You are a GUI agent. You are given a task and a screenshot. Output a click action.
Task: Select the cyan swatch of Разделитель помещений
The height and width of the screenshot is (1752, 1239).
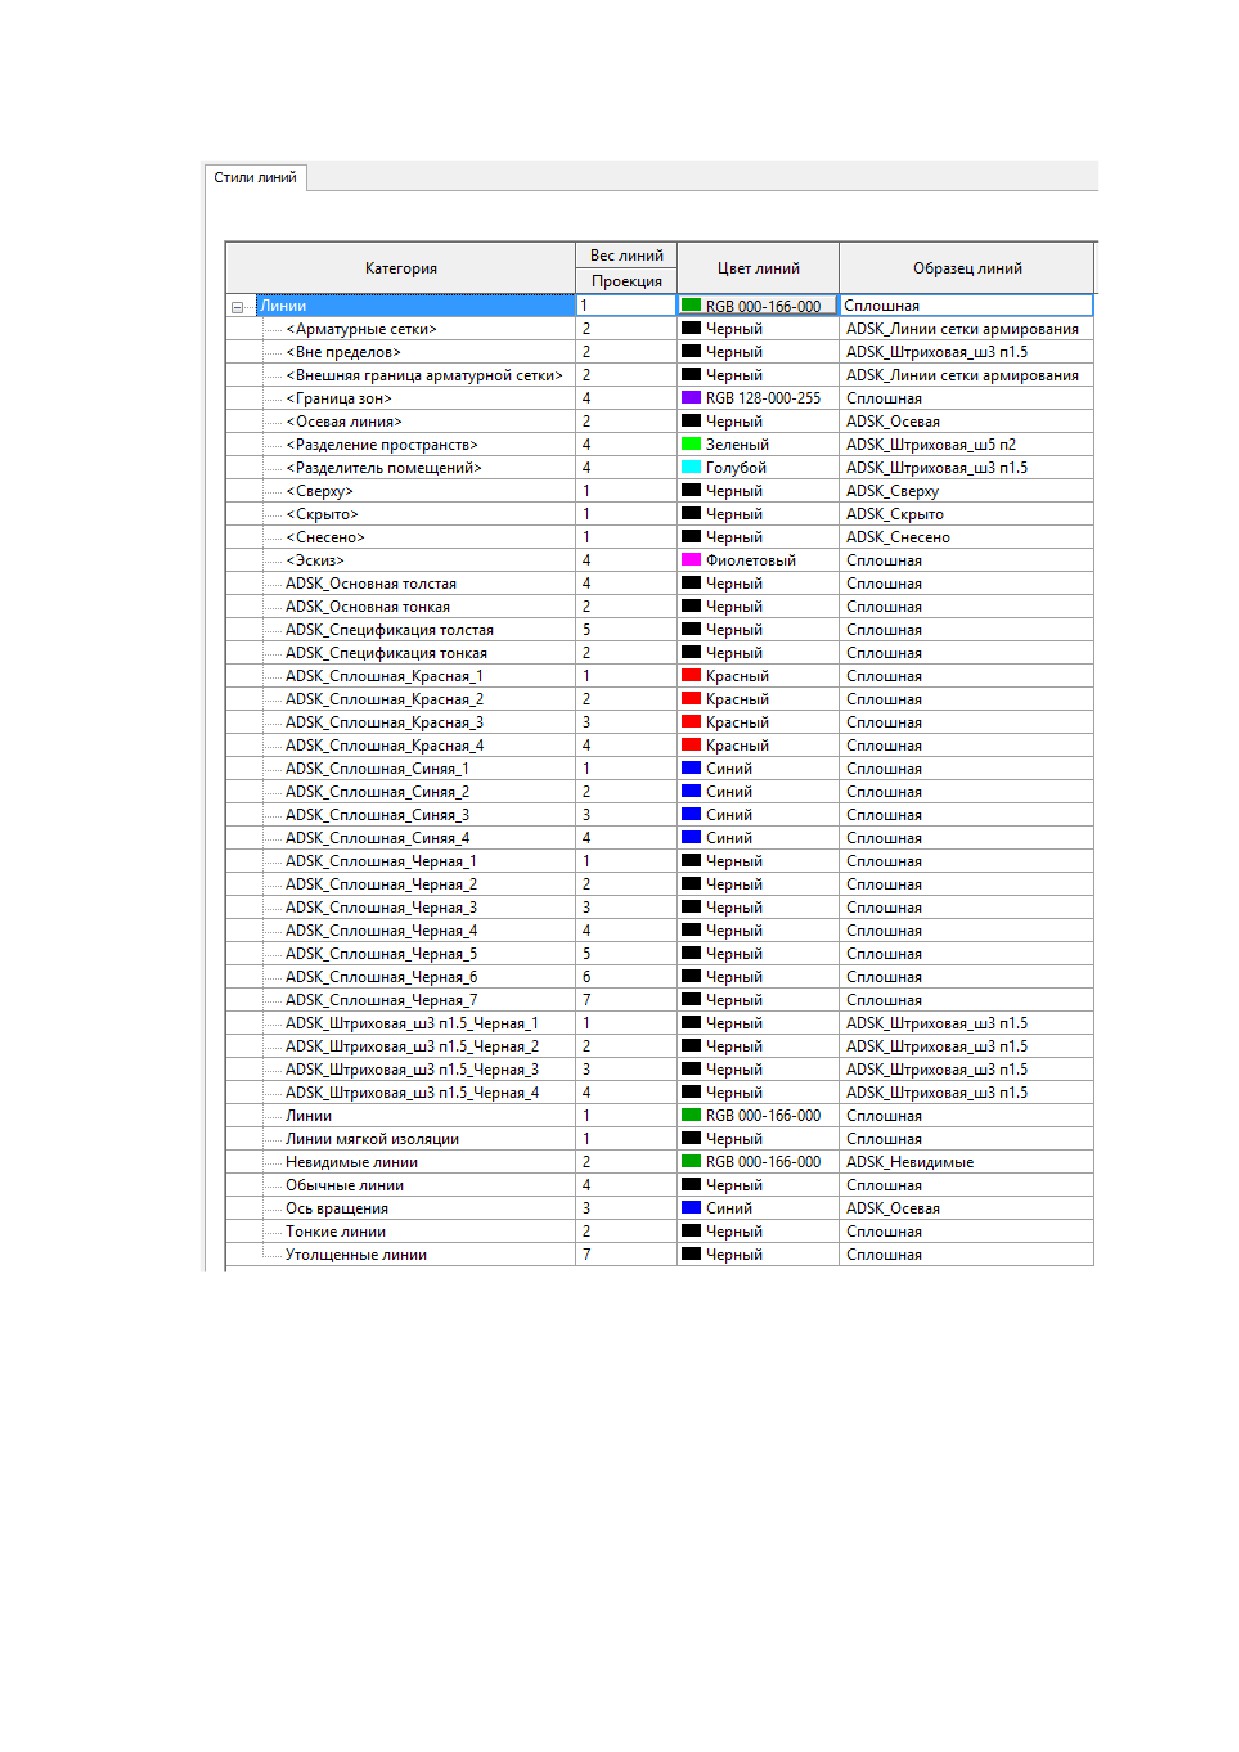(691, 467)
